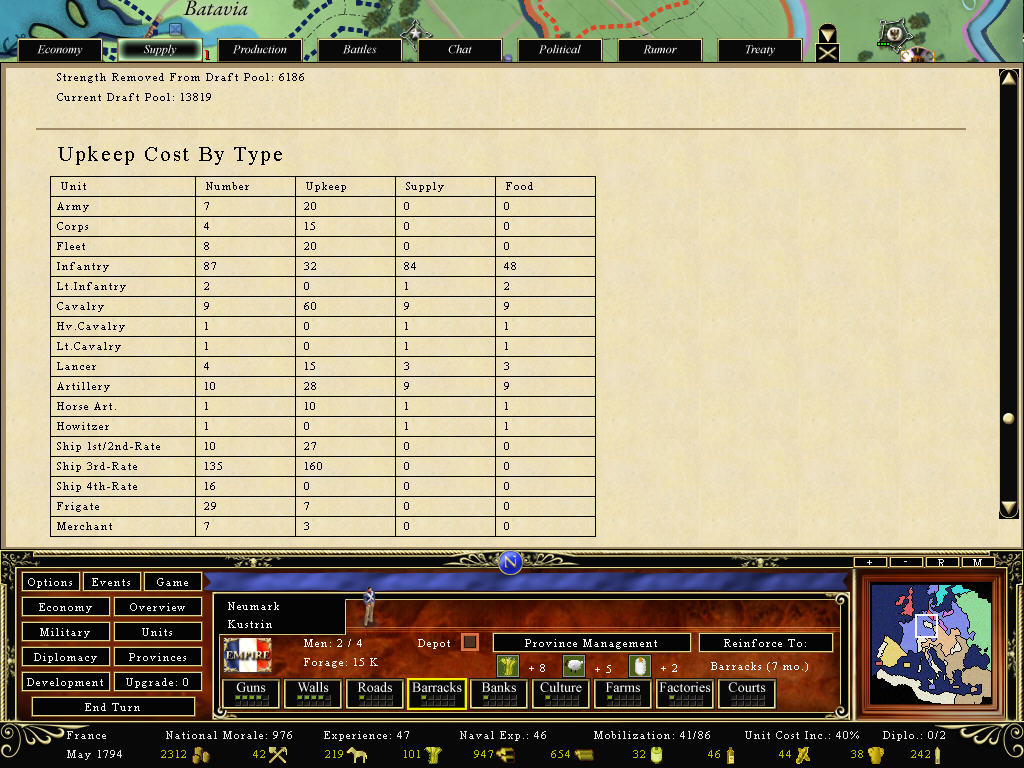Click scrollbar down arrow in report
The width and height of the screenshot is (1024, 768).
coord(1008,508)
